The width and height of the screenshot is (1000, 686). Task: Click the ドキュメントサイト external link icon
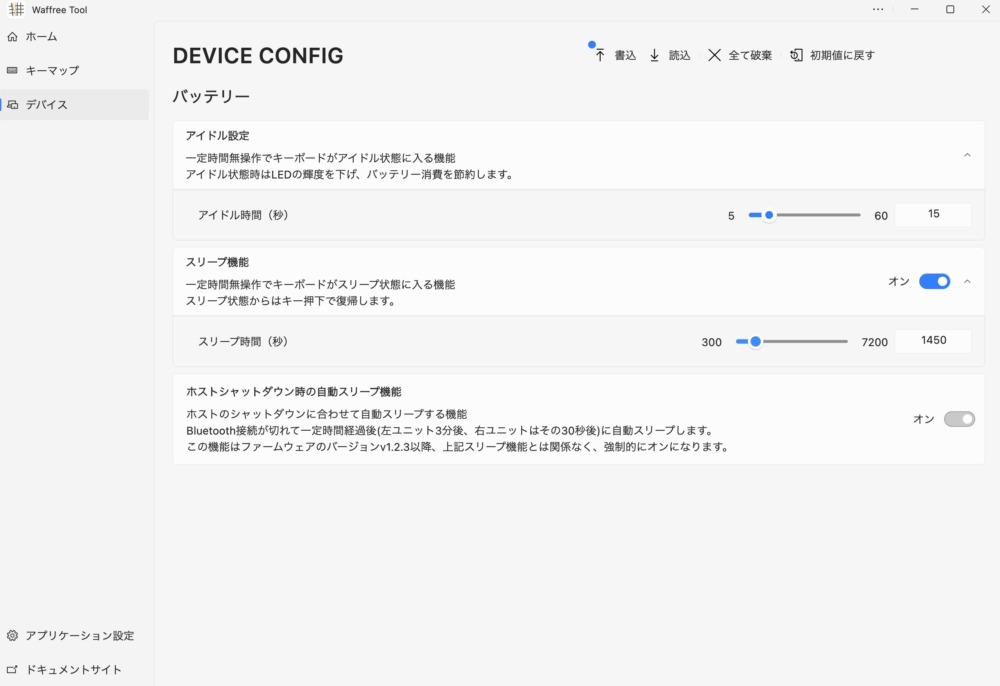12,670
